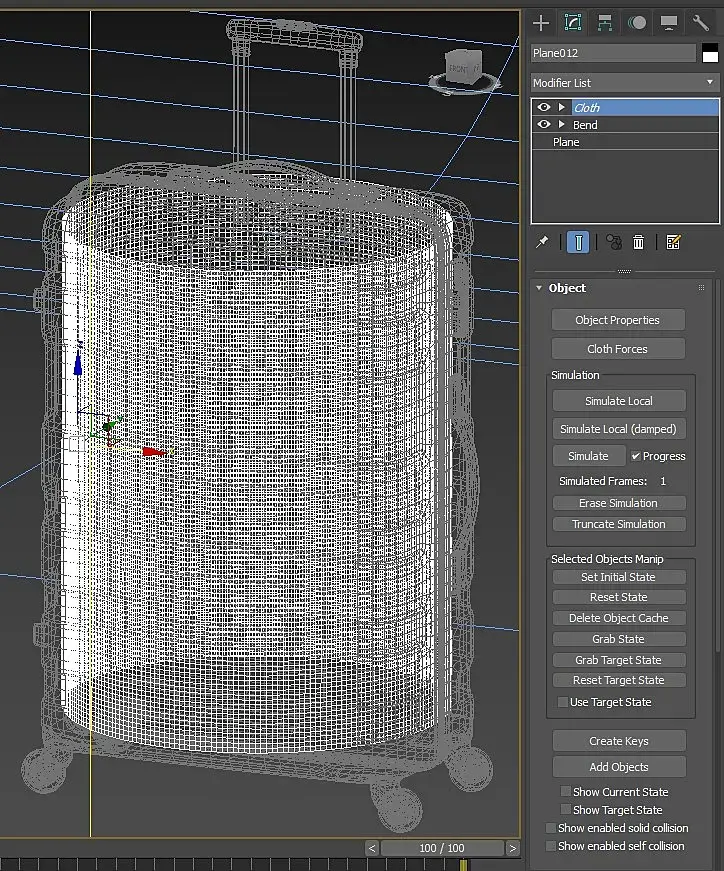
Task: Open the Motion panel tab
Action: [636, 23]
